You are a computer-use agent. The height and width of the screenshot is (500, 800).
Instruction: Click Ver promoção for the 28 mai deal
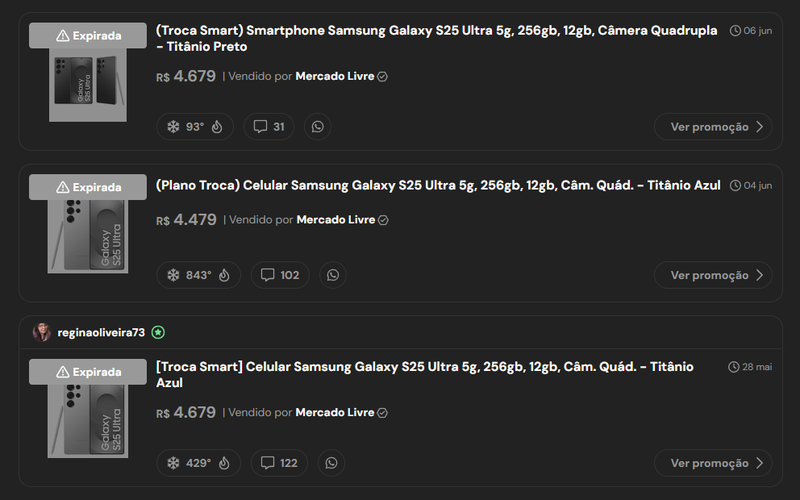tap(713, 463)
